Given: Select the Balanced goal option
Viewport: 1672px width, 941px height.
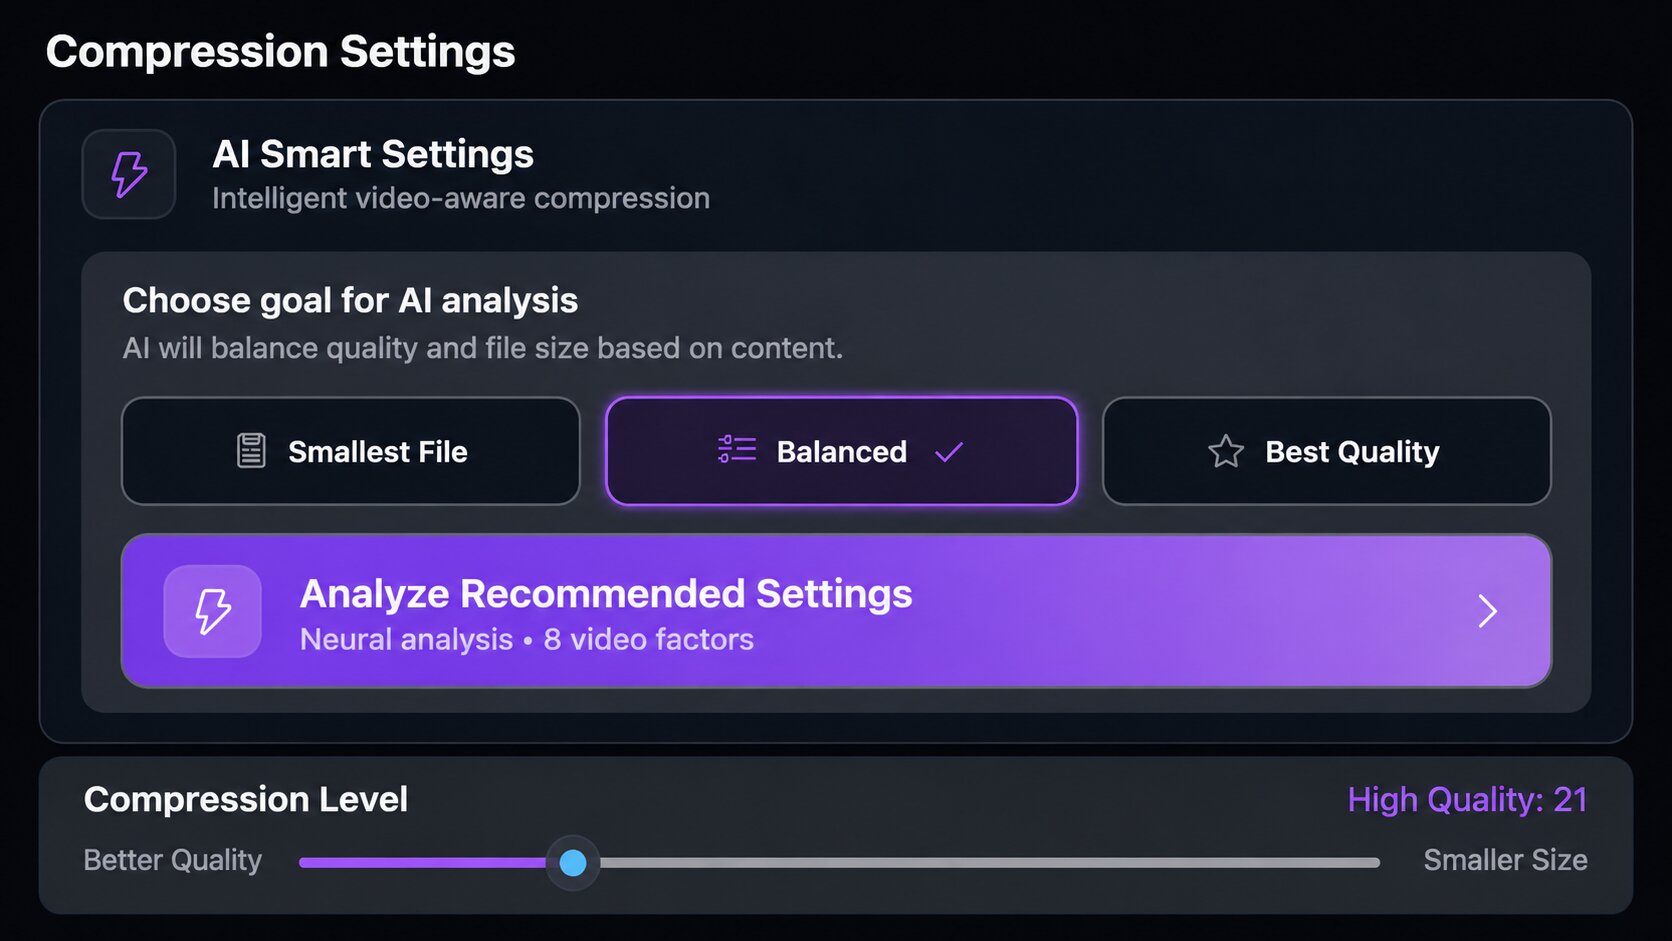Looking at the screenshot, I should [842, 451].
